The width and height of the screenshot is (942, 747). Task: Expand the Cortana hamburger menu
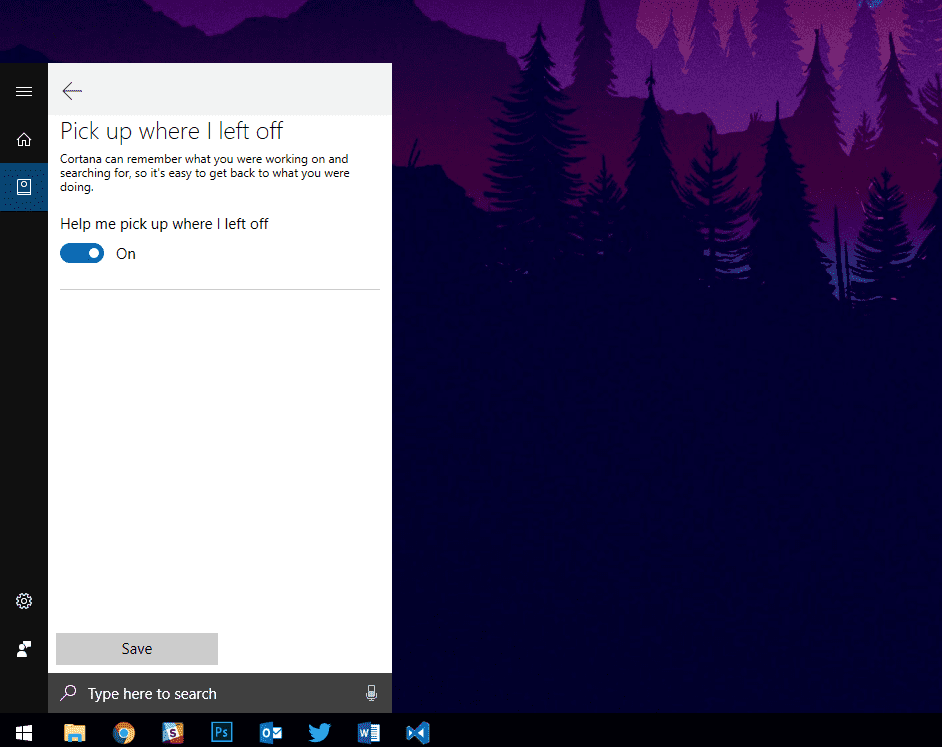[x=24, y=91]
